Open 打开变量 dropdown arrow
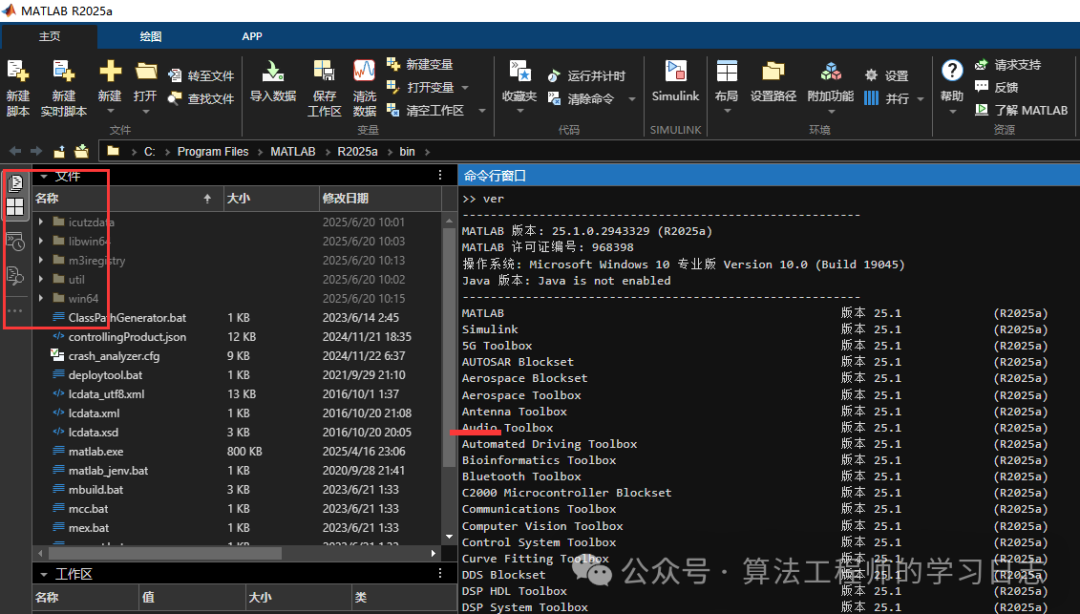The image size is (1080, 614). click(x=465, y=88)
